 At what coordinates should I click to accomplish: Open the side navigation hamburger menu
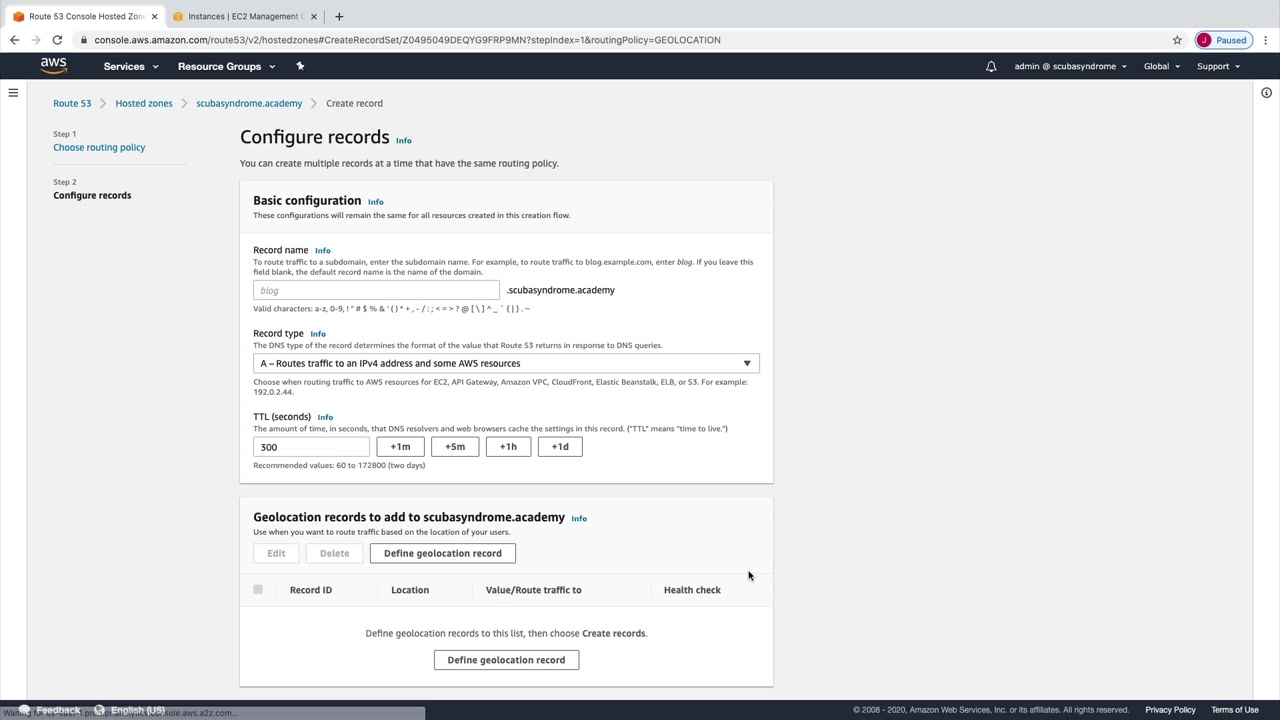13,93
